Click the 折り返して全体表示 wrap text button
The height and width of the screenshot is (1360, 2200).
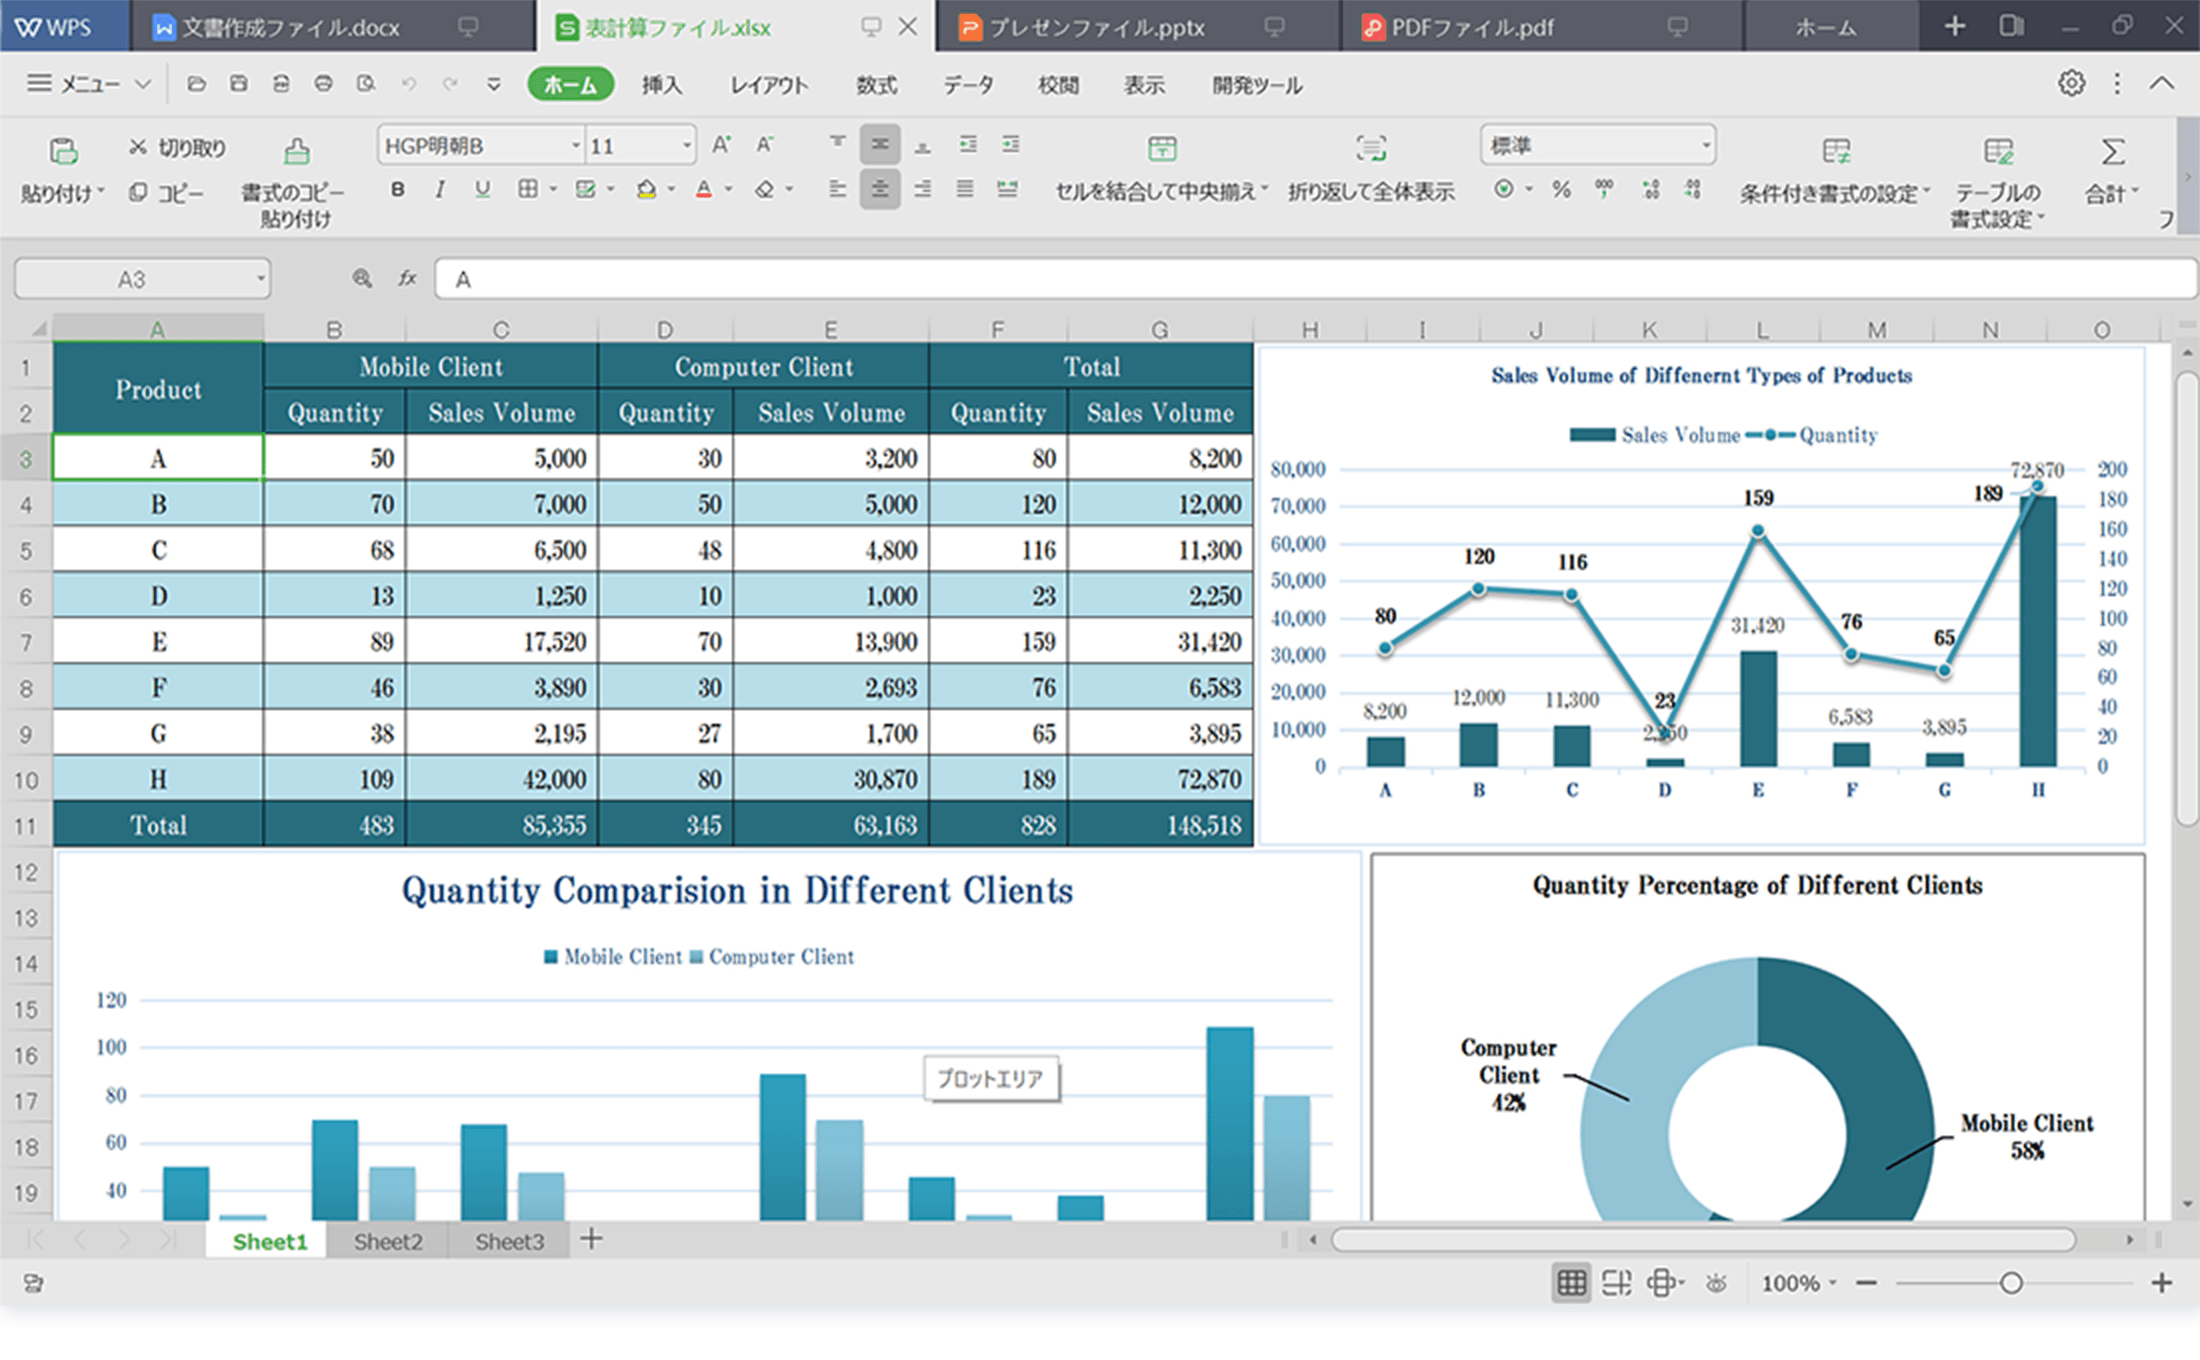(x=1370, y=191)
